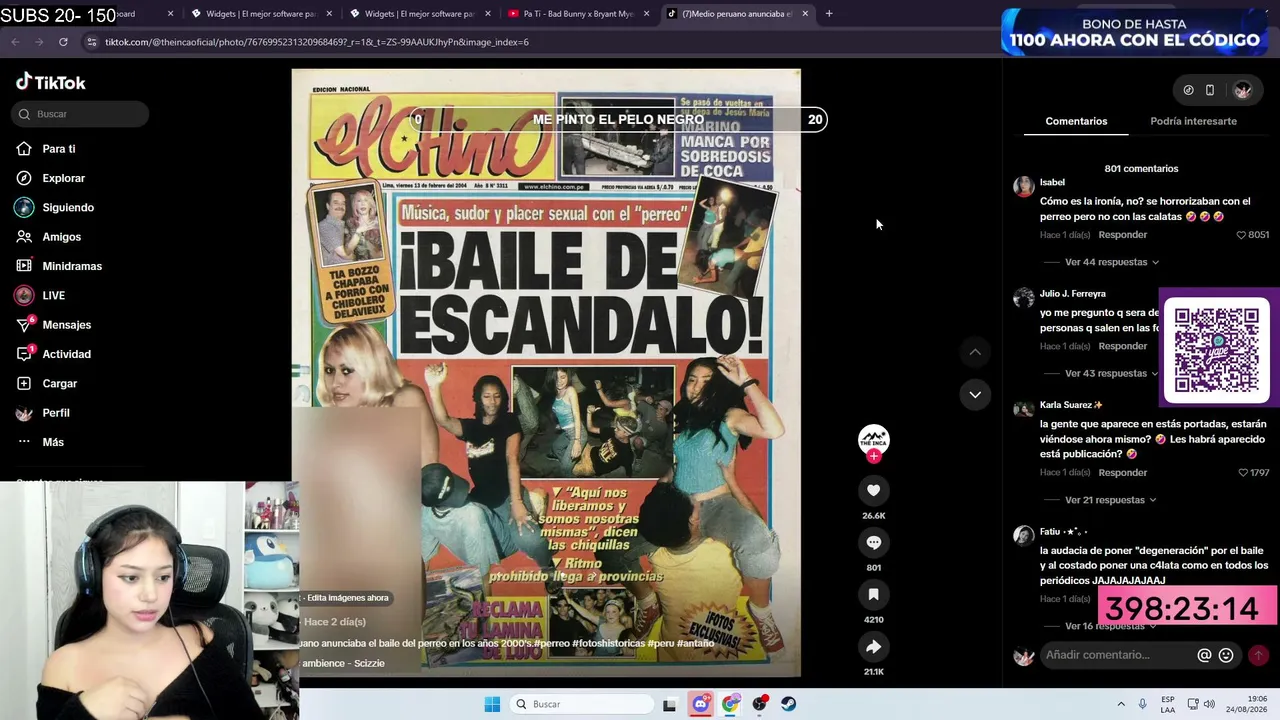1280x720 pixels.
Task: Click Edita imágenes ahora label
Action: [347, 598]
